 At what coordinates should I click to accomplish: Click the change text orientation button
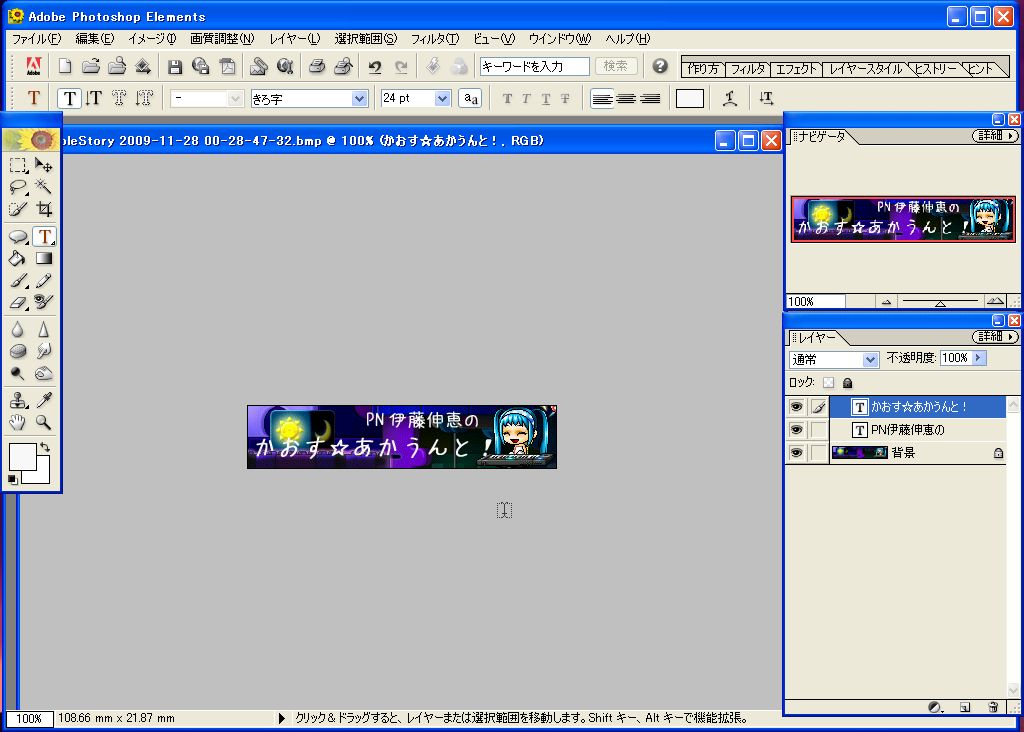coord(766,99)
